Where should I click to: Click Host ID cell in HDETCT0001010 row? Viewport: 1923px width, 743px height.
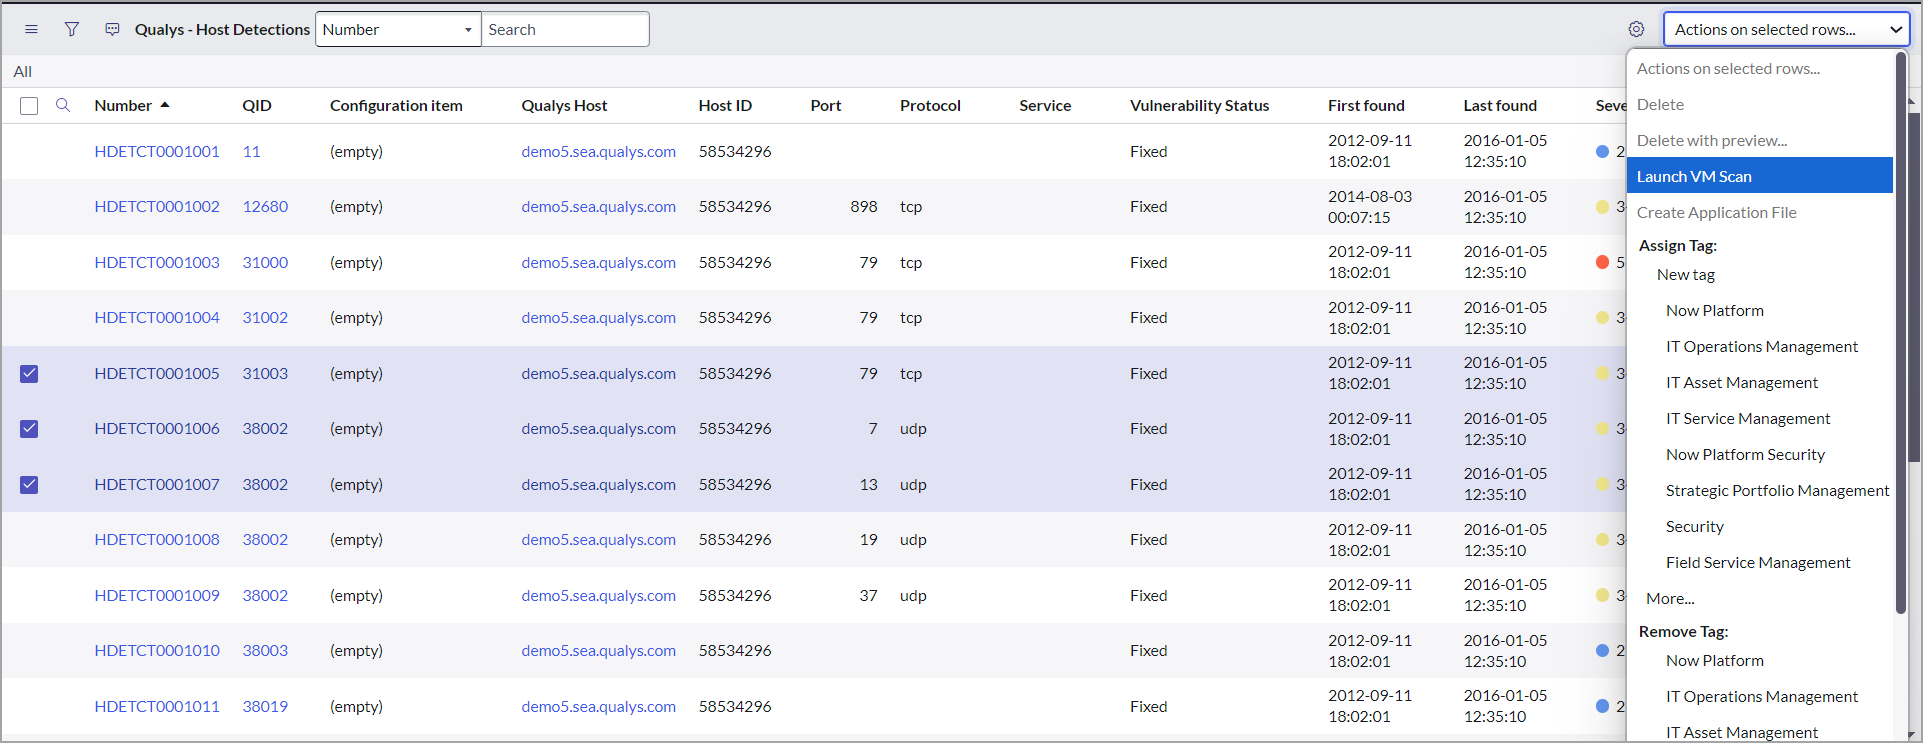point(735,651)
